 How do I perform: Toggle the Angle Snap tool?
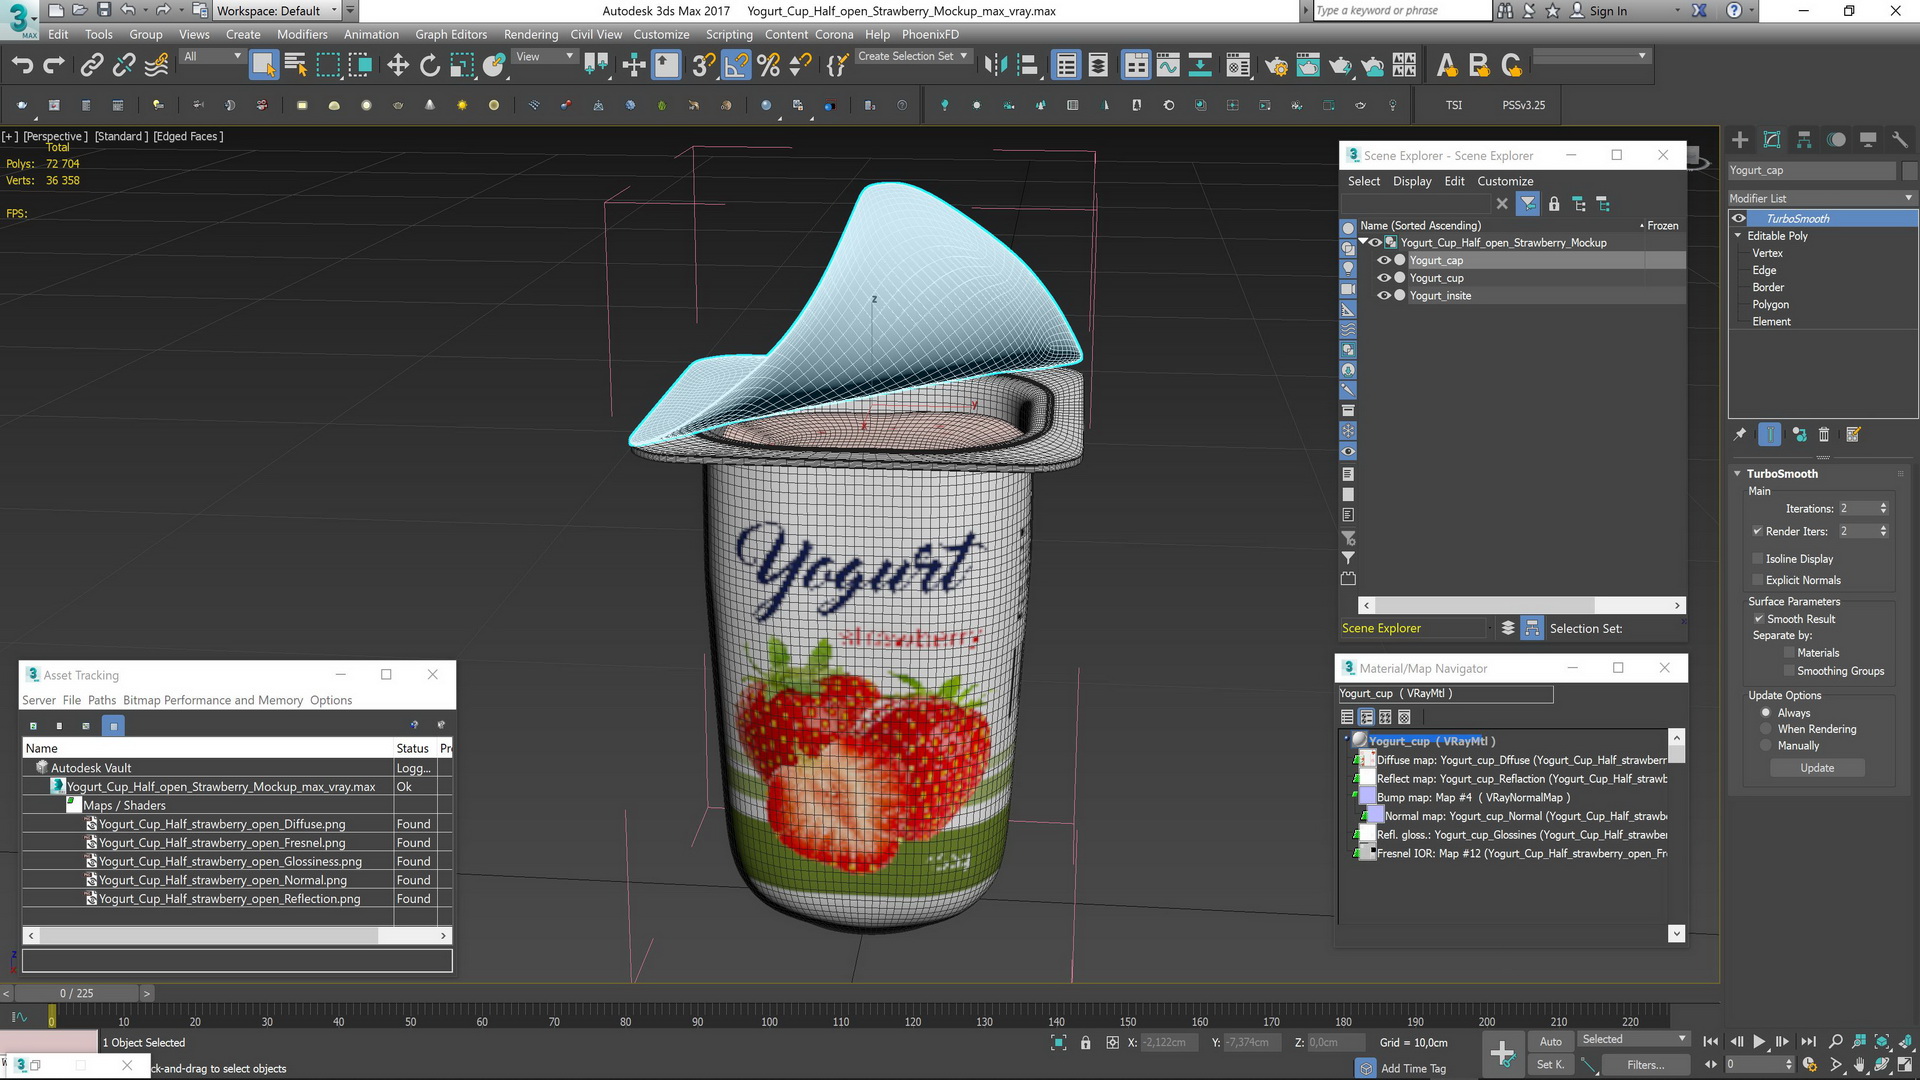[x=736, y=66]
